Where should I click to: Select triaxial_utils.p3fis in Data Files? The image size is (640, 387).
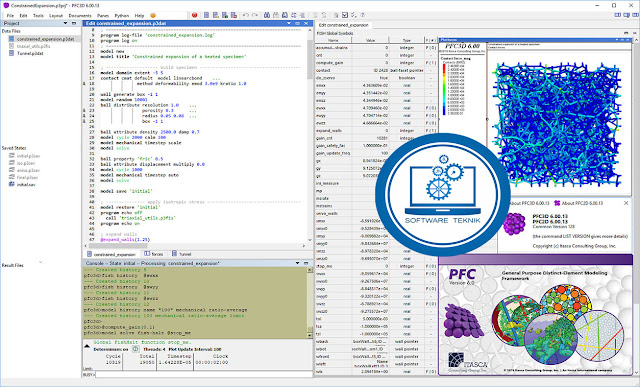coord(33,46)
